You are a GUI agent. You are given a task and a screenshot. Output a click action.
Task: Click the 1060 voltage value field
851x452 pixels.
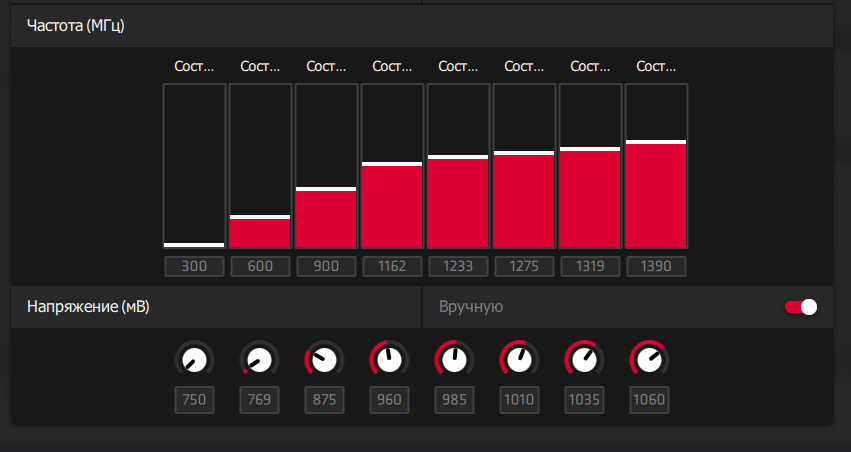(x=649, y=401)
